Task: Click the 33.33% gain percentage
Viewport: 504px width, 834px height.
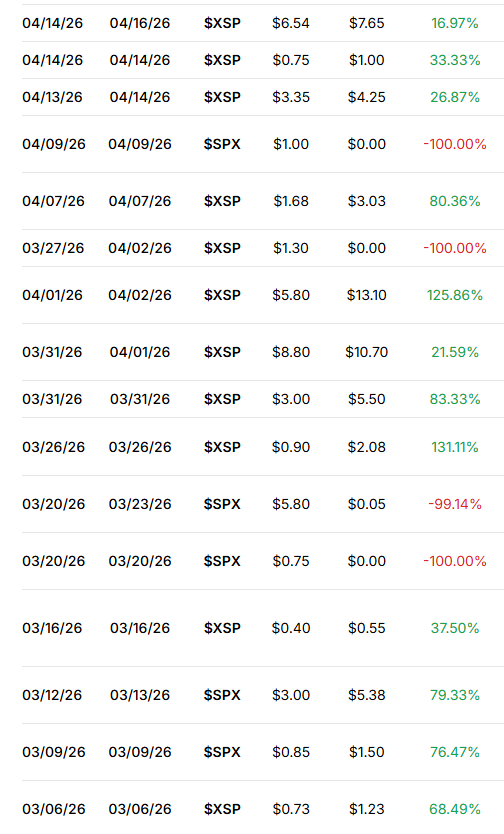Action: click(455, 60)
